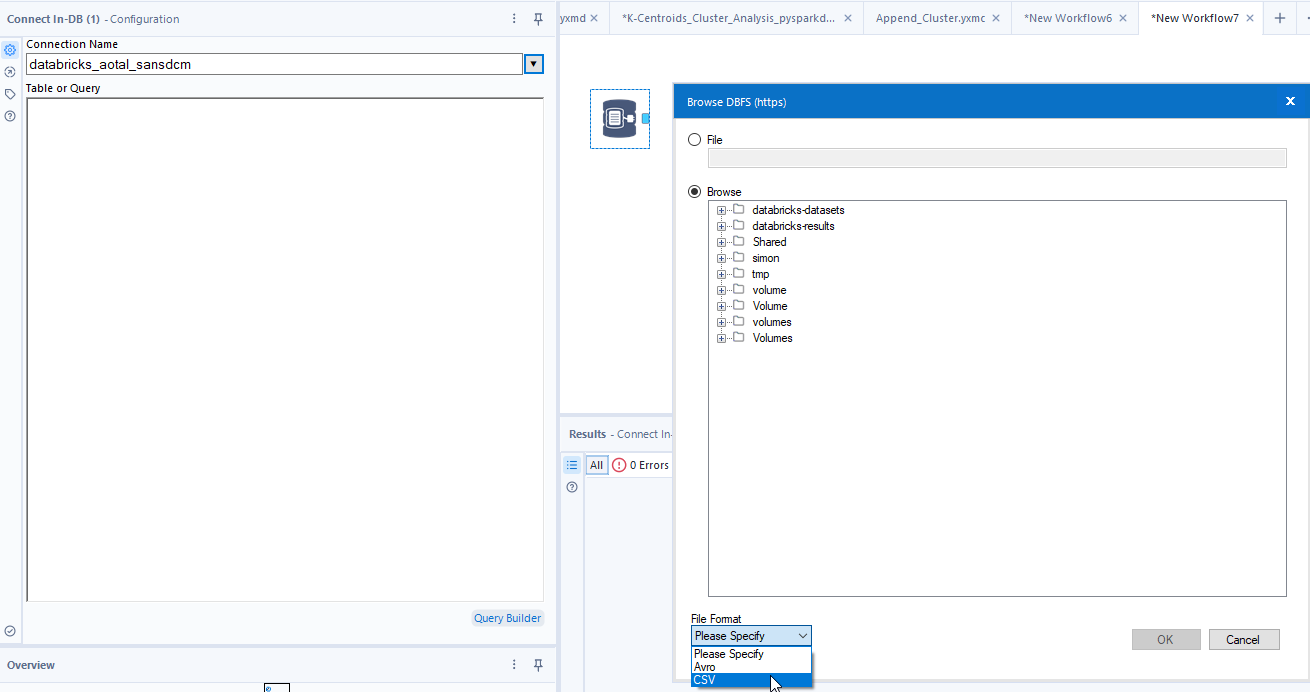This screenshot has height=692, width=1310.
Task: Expand the Shared folder in the tree
Action: pyautogui.click(x=722, y=242)
